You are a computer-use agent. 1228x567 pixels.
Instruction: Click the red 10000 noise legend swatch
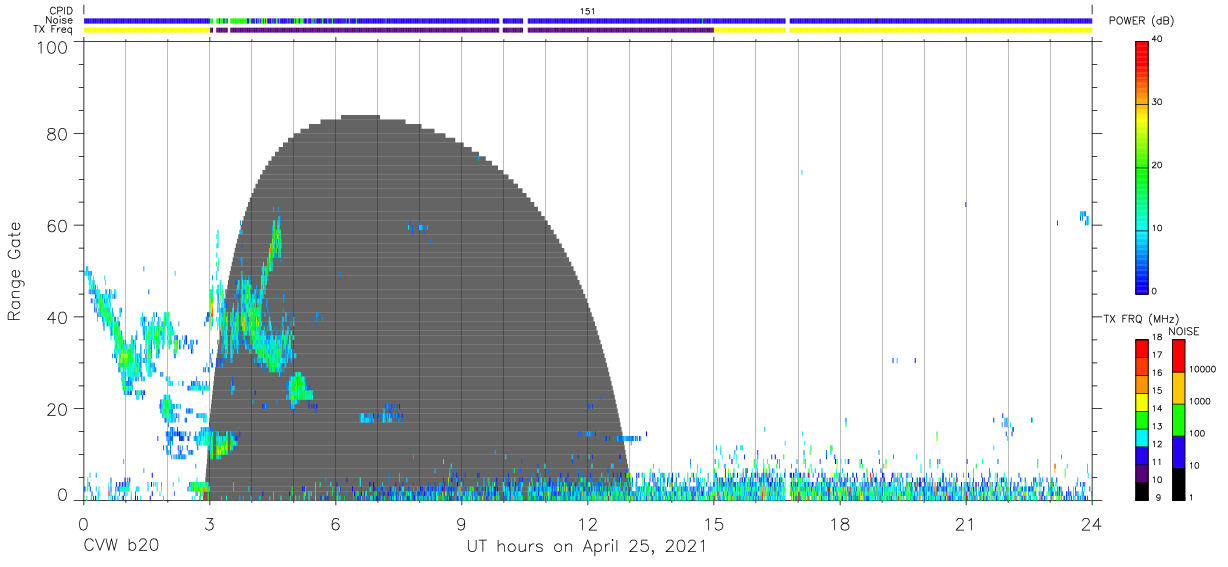(1179, 356)
